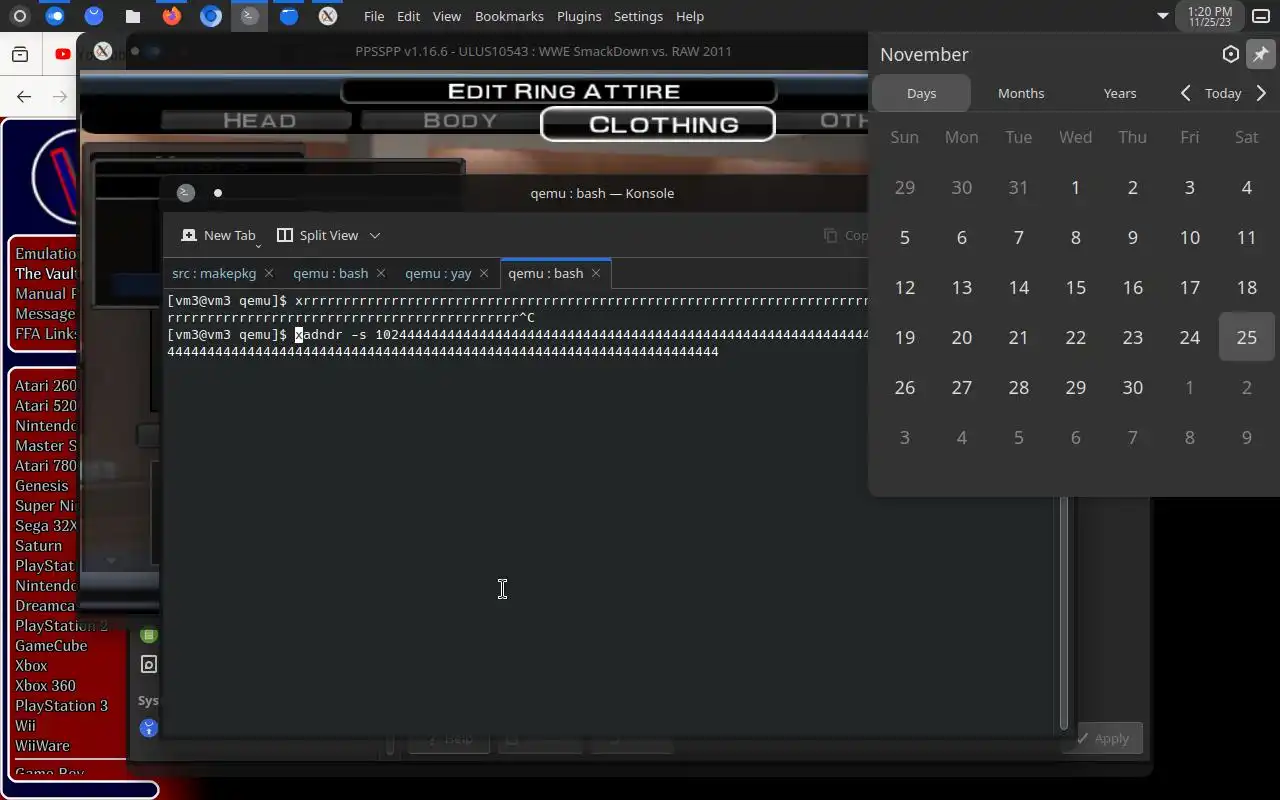Open the WiiWare link in the web sidebar
Viewport: 1280px width, 800px height.
tap(42, 745)
